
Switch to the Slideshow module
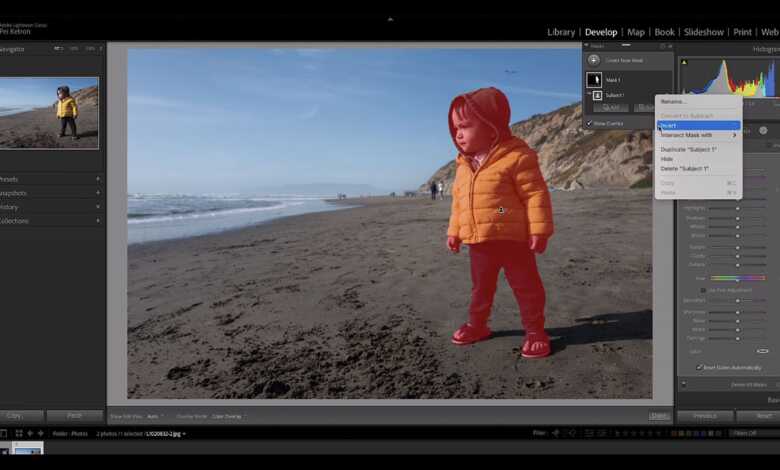tap(704, 32)
